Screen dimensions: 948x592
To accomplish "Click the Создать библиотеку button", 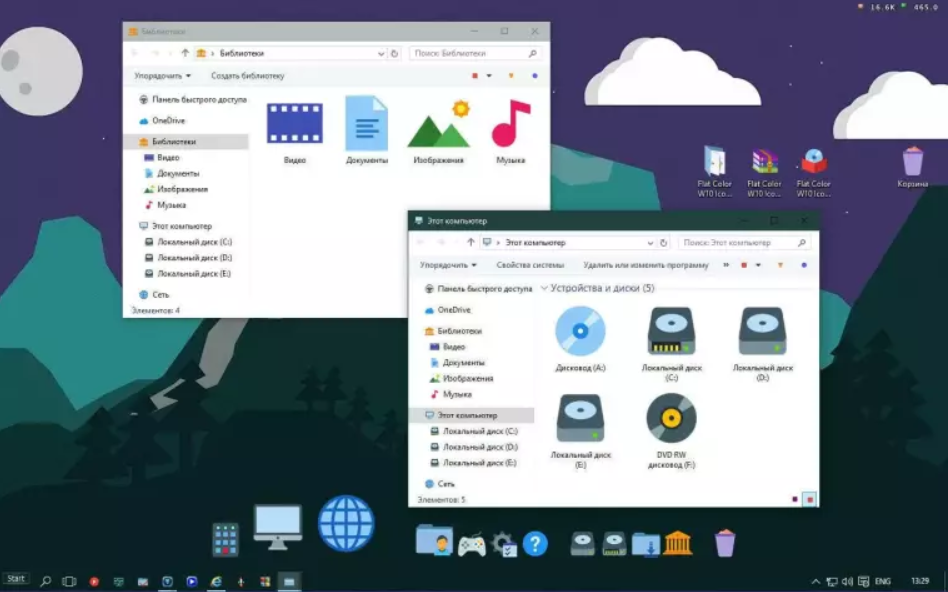I will click(x=247, y=76).
